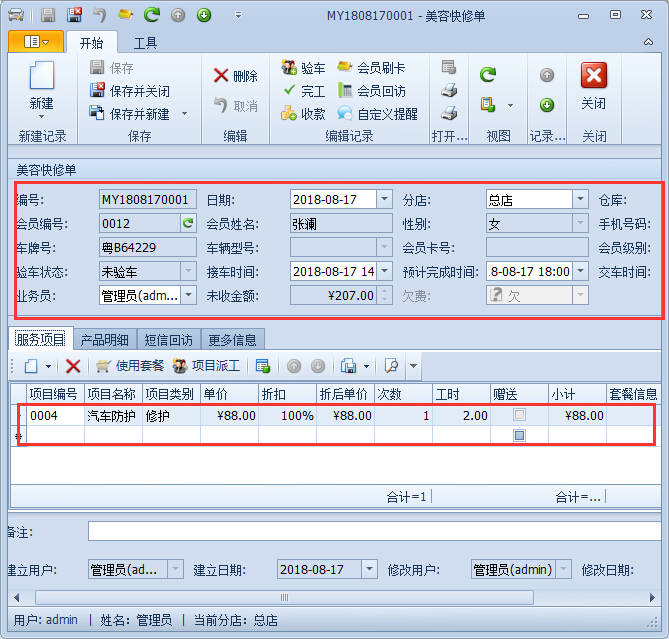The height and width of the screenshot is (639, 669).
Task: Click the 项目派工 project dispatch icon
Action: pos(181,366)
